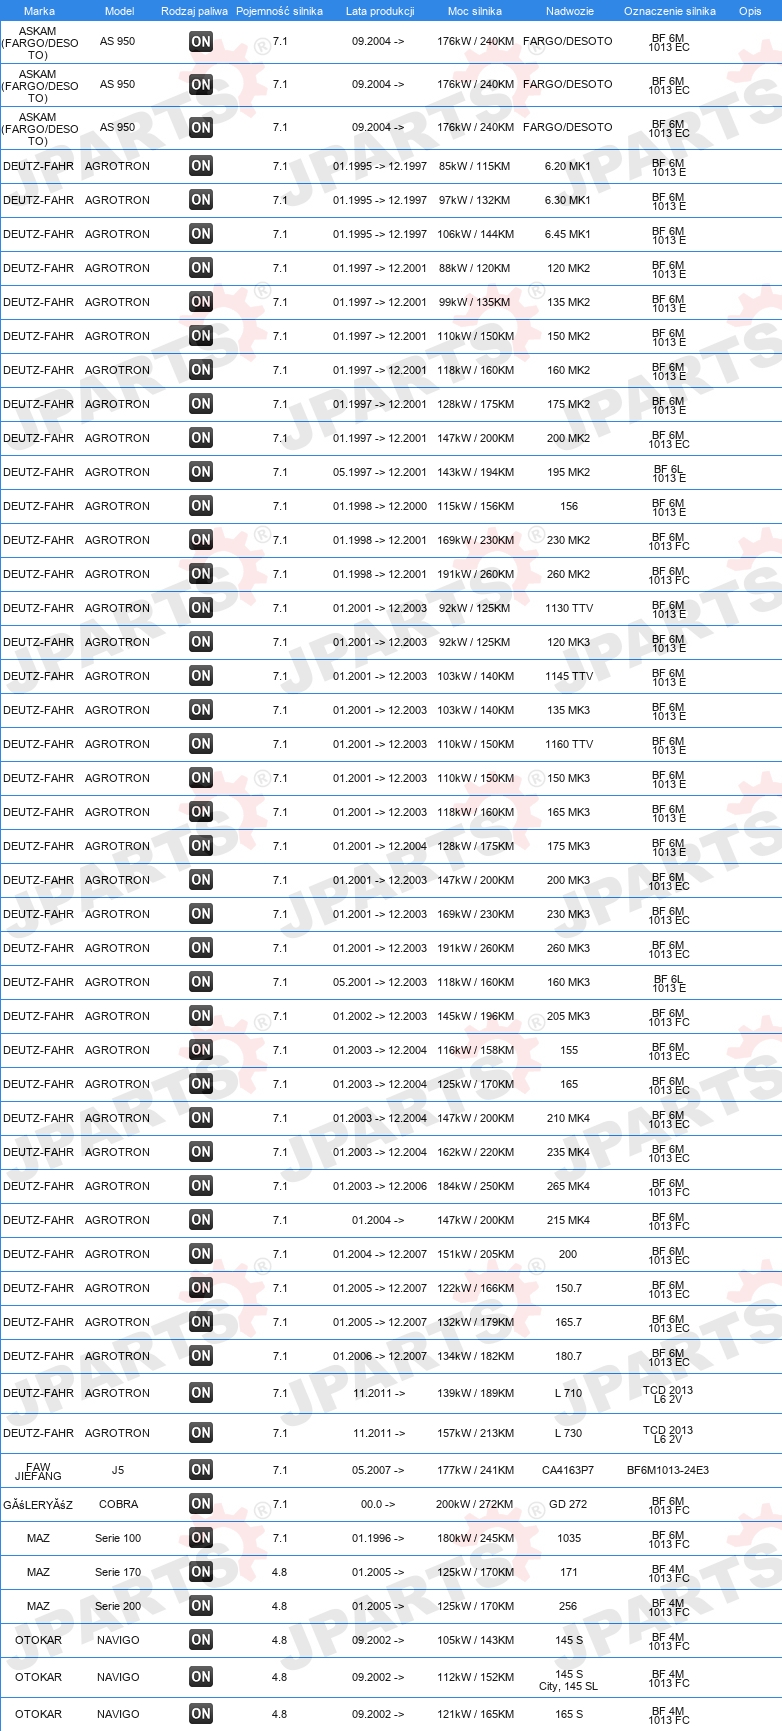782x1731 pixels.
Task: Click the ON icon in the 235 MK4 row
Action: click(201, 1152)
